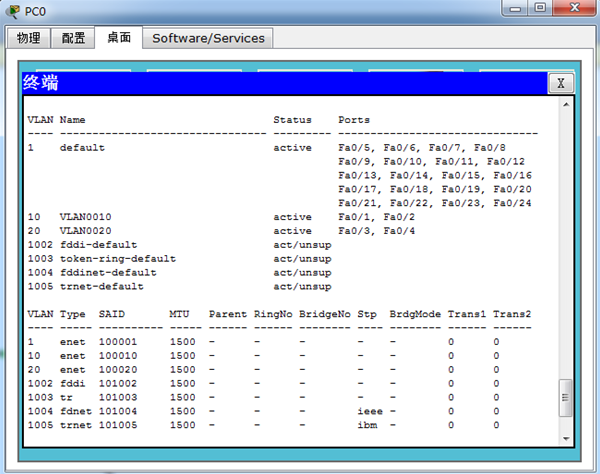
Task: Click the 'ieee' Stp value
Action: (370, 411)
